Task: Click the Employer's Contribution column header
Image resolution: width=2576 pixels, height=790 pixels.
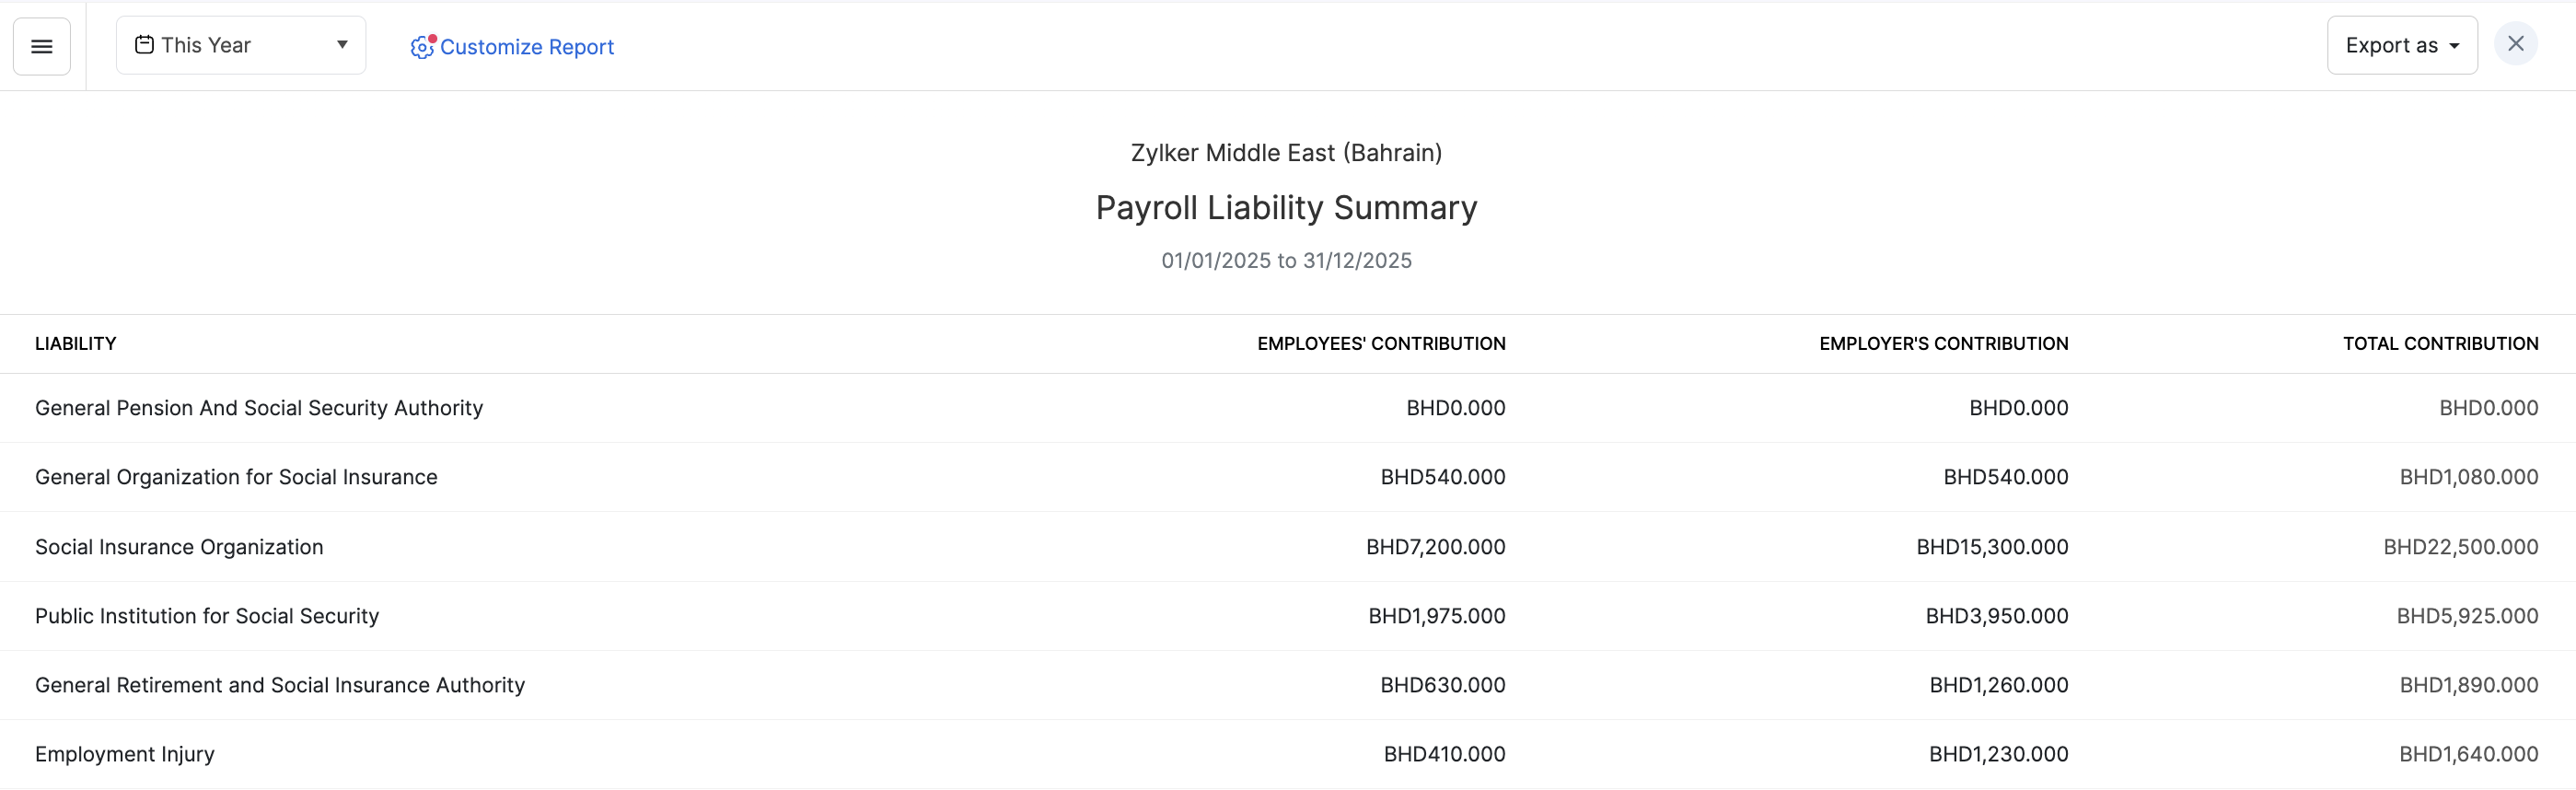Action: click(x=1943, y=344)
